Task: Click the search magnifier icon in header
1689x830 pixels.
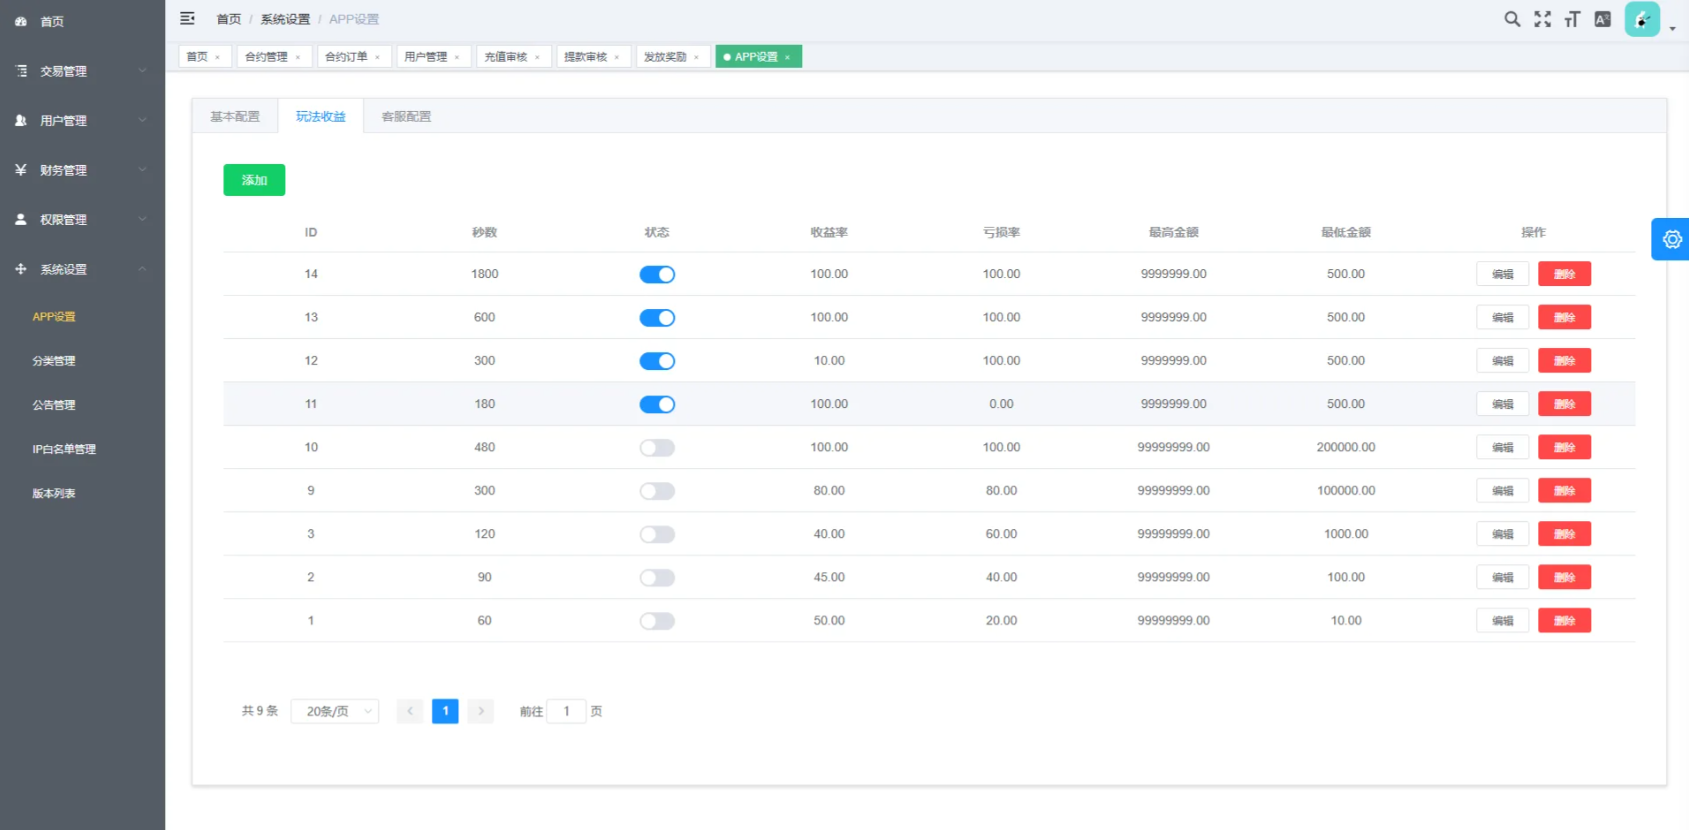Action: tap(1512, 19)
